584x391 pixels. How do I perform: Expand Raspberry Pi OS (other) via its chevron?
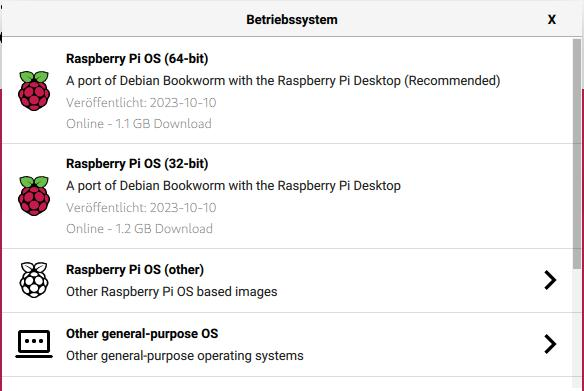(x=550, y=280)
